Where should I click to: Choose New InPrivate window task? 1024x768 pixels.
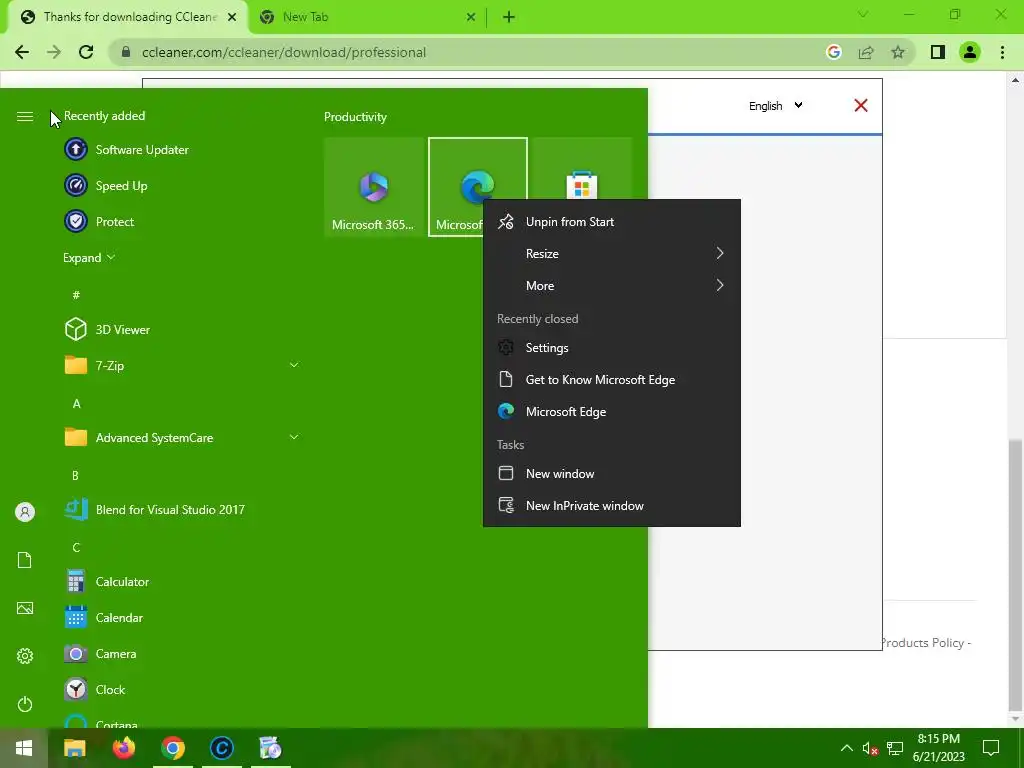611,505
